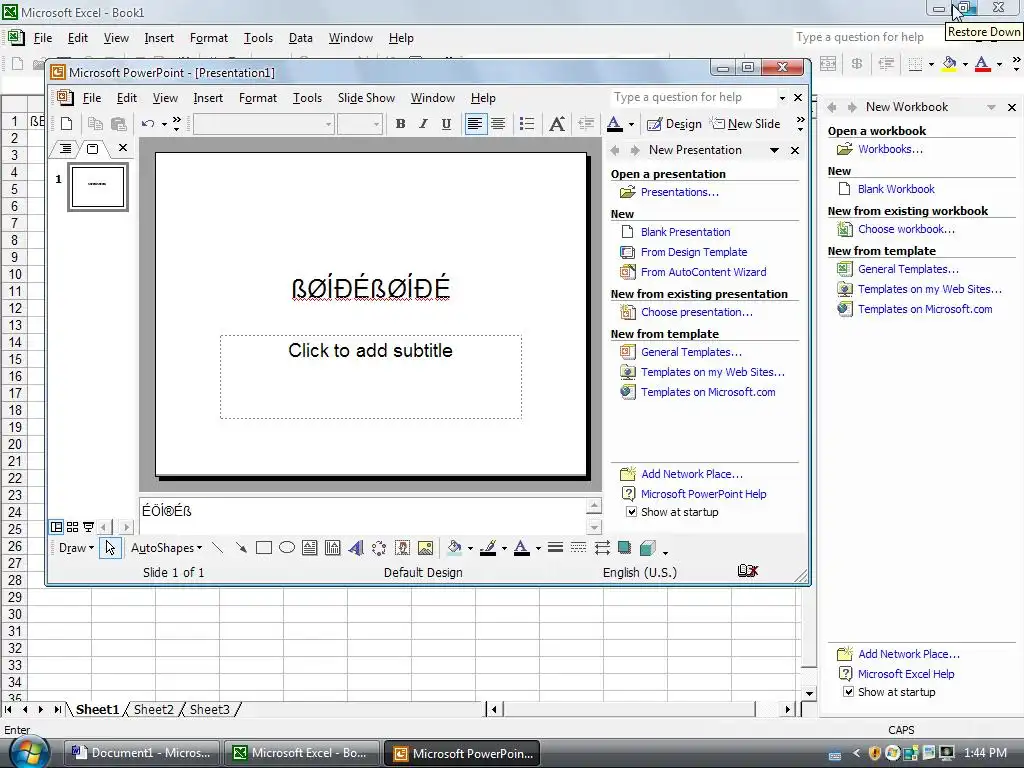Open the Font name combo box
Image resolution: width=1024 pixels, height=768 pixels.
point(264,124)
